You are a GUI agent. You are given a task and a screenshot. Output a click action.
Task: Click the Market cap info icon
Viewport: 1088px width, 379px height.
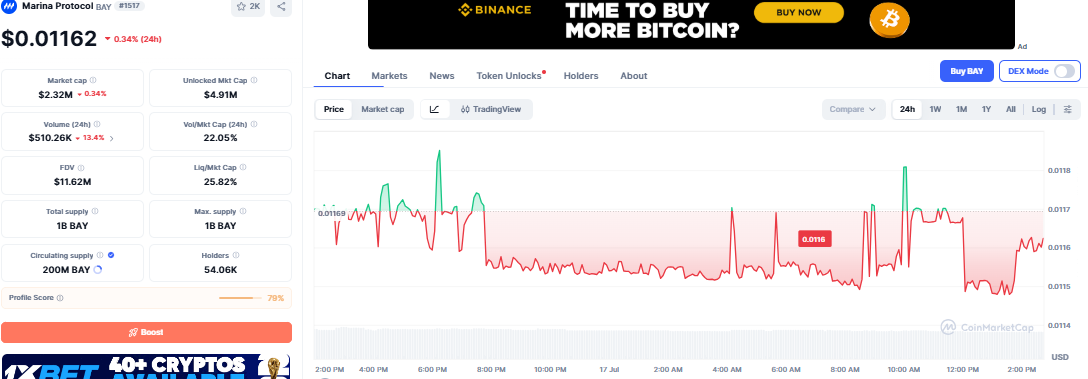point(93,81)
